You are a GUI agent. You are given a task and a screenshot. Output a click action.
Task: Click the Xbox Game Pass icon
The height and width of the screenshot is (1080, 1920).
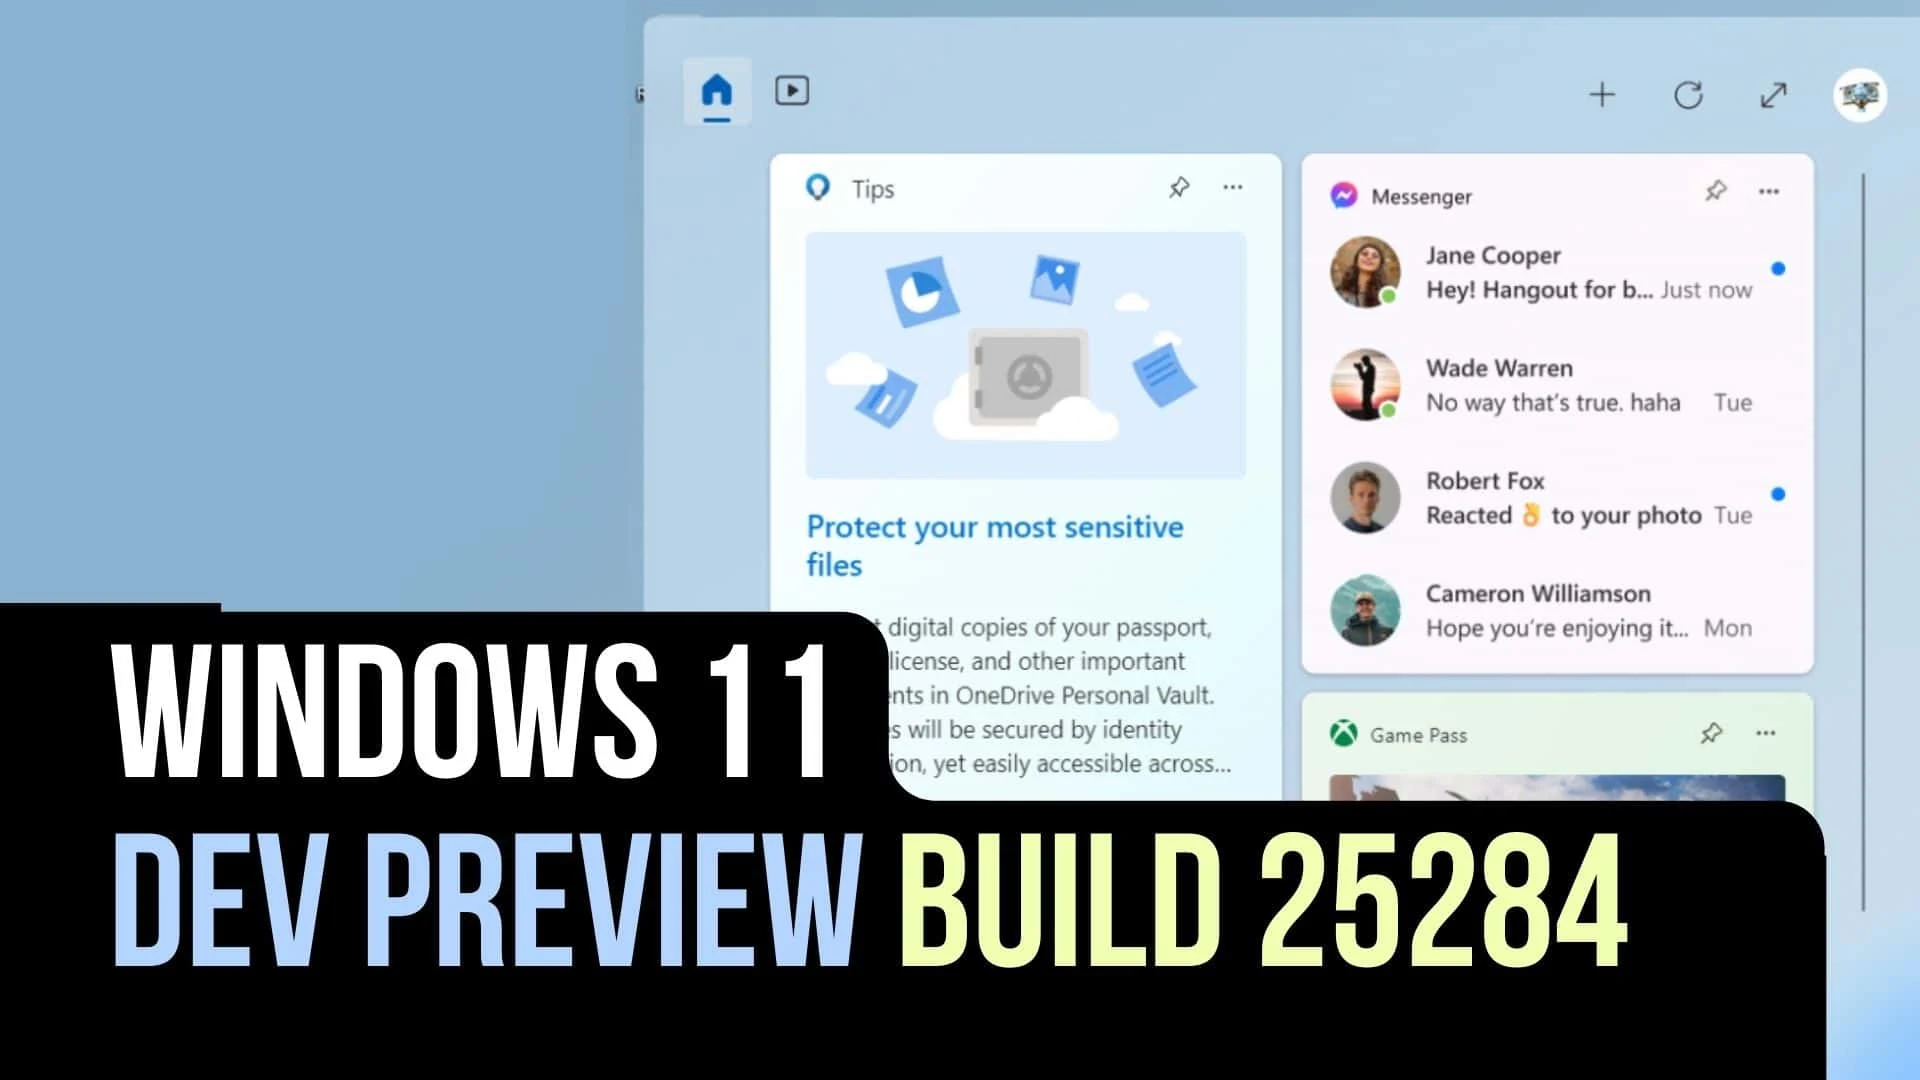1344,733
